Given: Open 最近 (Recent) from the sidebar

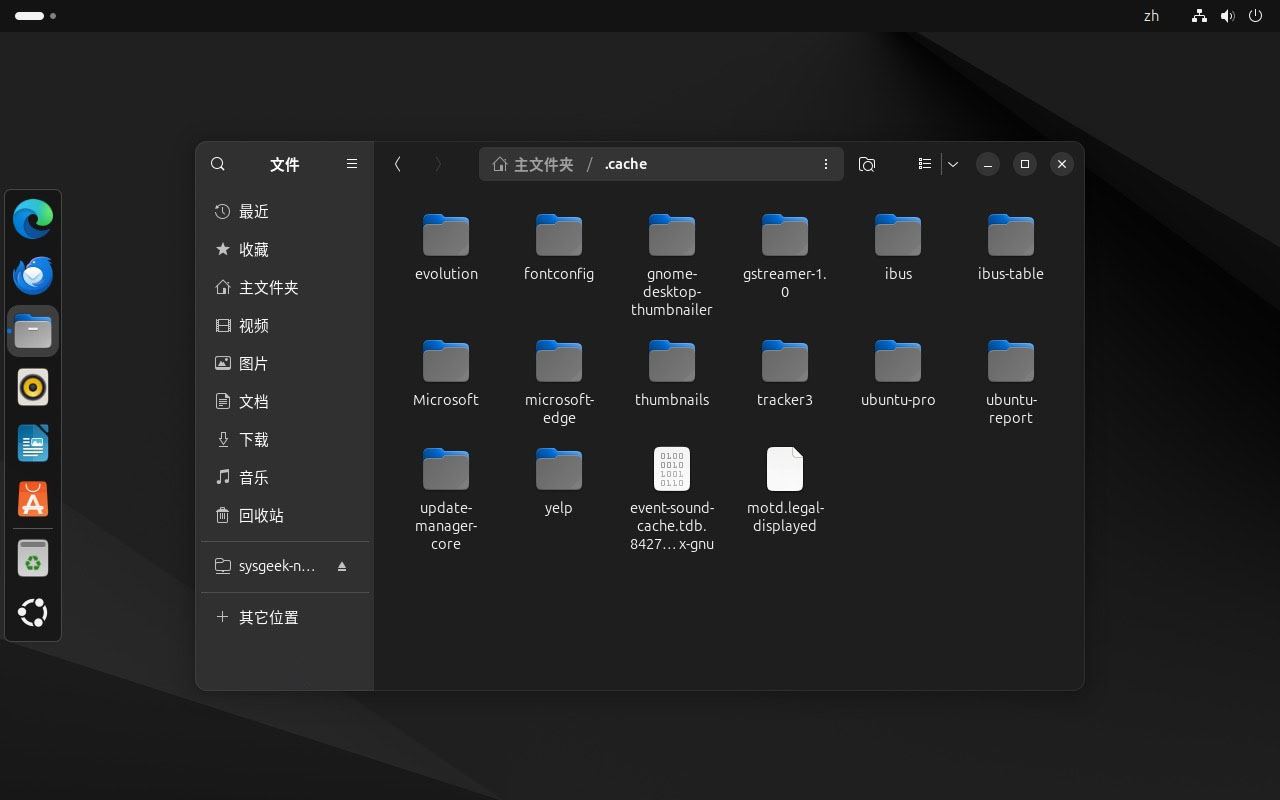Looking at the screenshot, I should [253, 211].
